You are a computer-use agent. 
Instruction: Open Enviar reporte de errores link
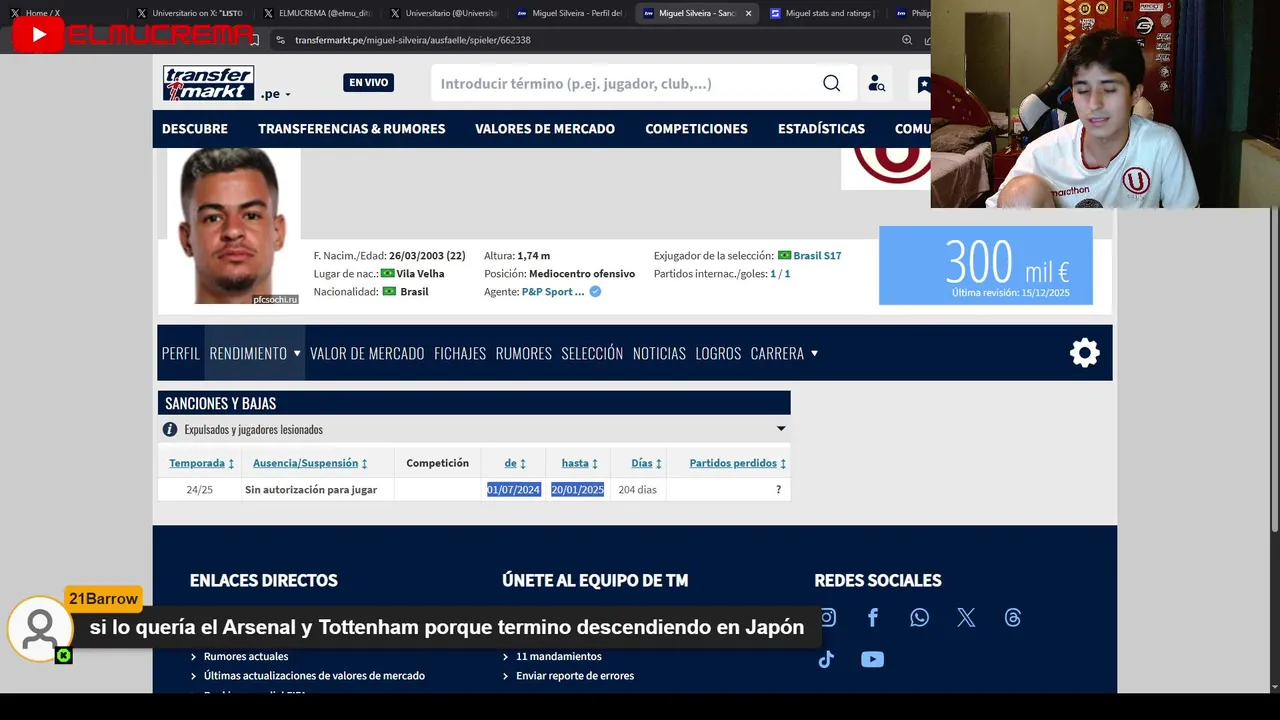[x=575, y=676]
